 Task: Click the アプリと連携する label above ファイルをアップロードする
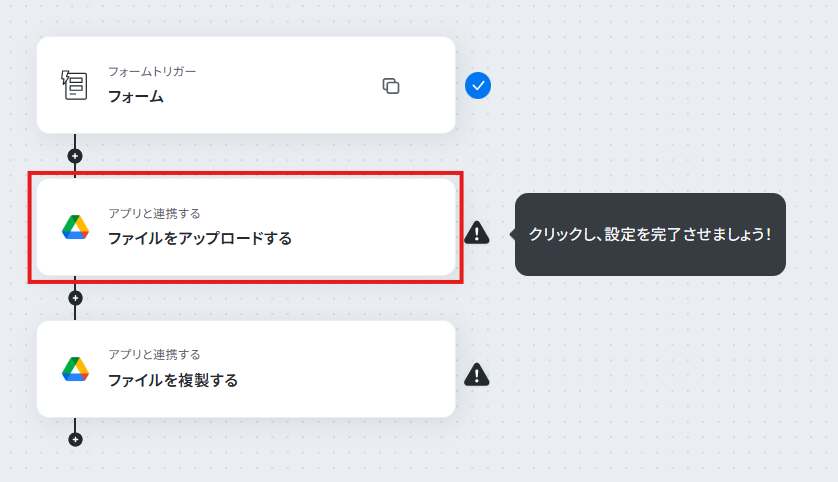click(154, 213)
